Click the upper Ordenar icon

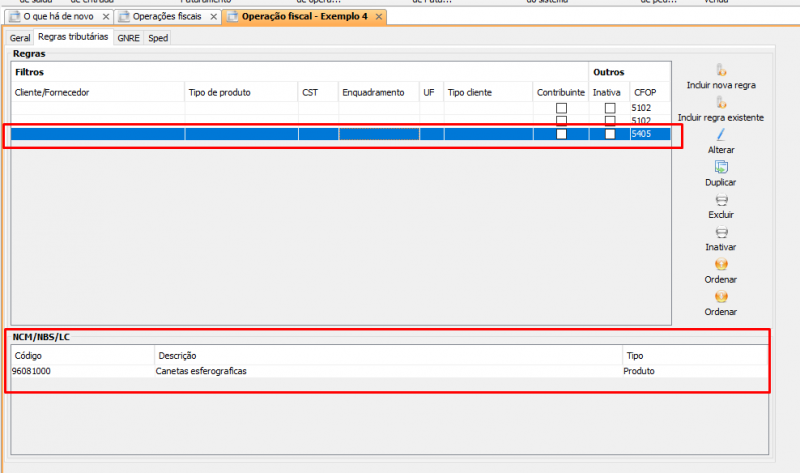[721, 264]
